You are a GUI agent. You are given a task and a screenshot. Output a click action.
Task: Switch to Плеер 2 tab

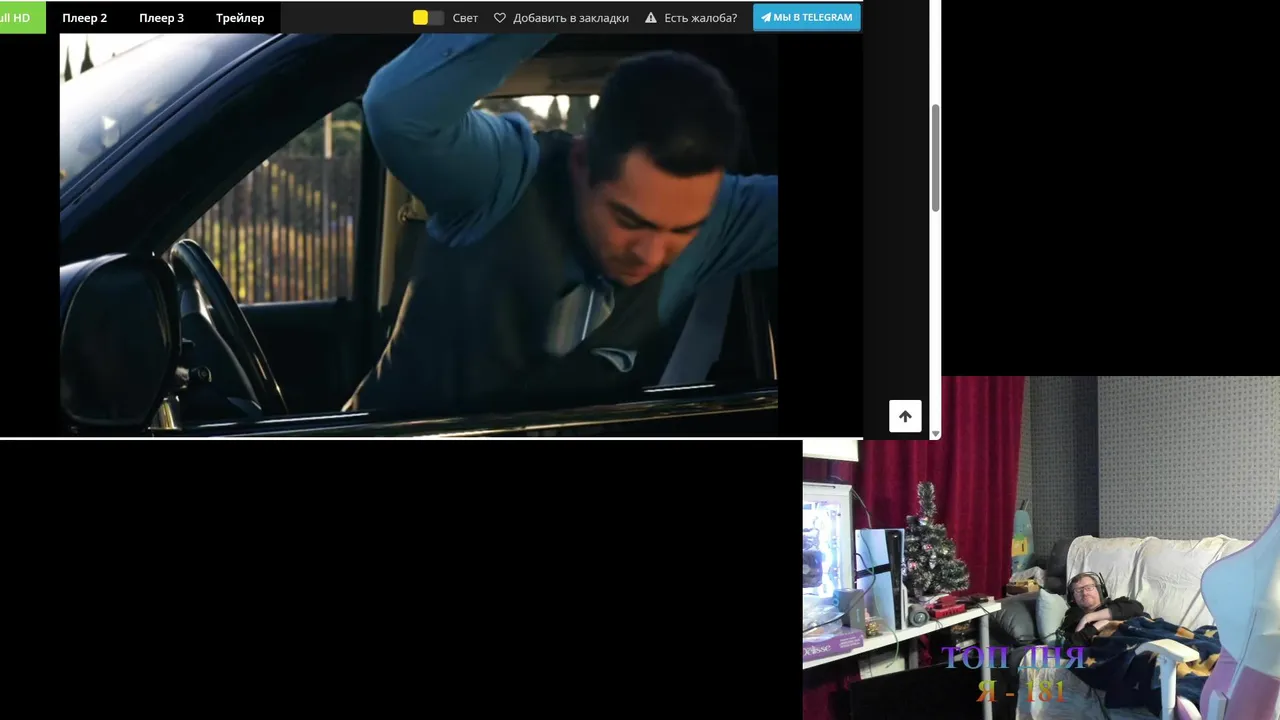click(x=85, y=18)
